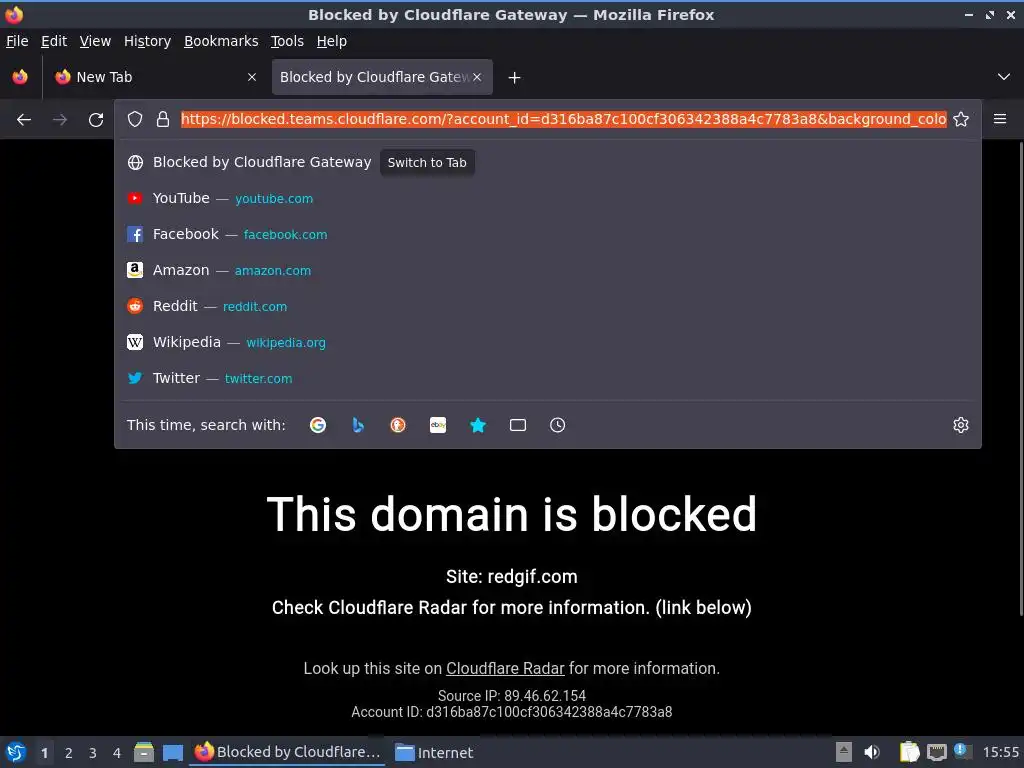Open the Cloudflare Radar link
This screenshot has width=1024, height=768.
pyautogui.click(x=505, y=669)
